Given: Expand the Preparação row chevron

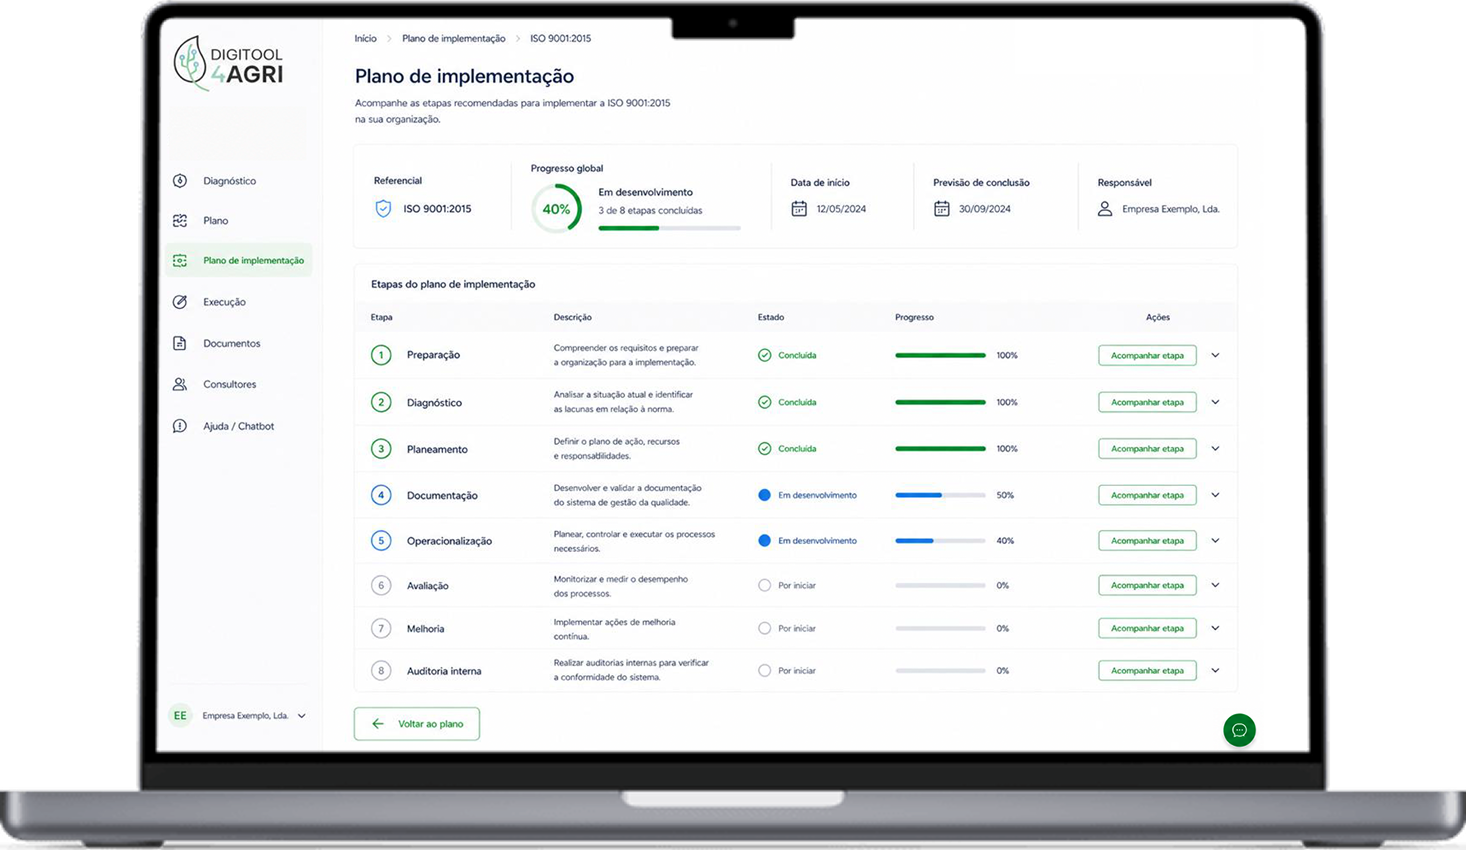Looking at the screenshot, I should tap(1215, 355).
